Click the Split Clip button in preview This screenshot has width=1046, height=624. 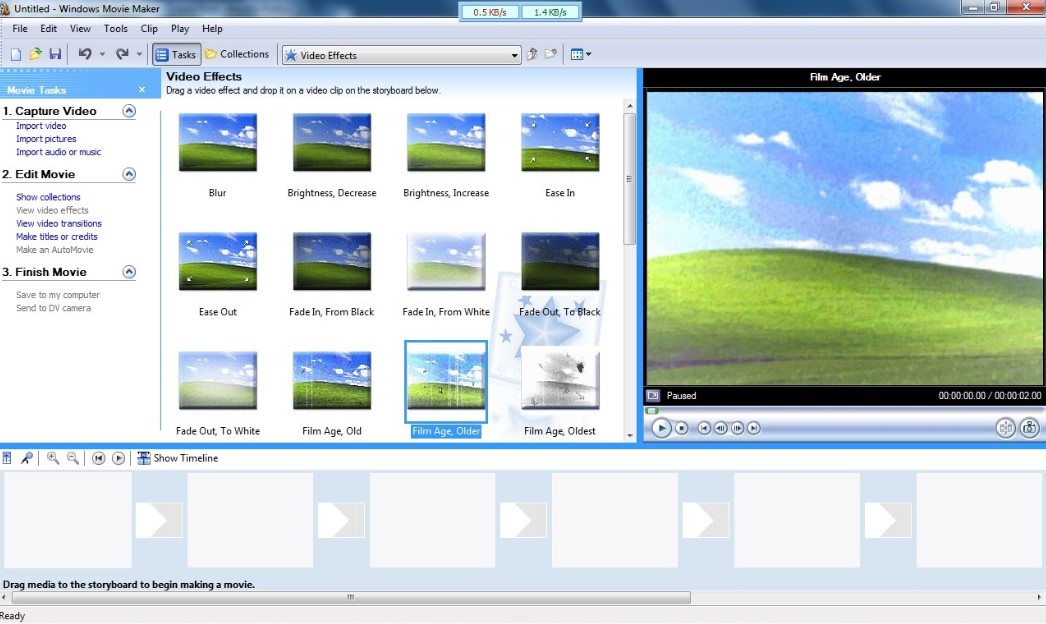pyautogui.click(x=1006, y=428)
